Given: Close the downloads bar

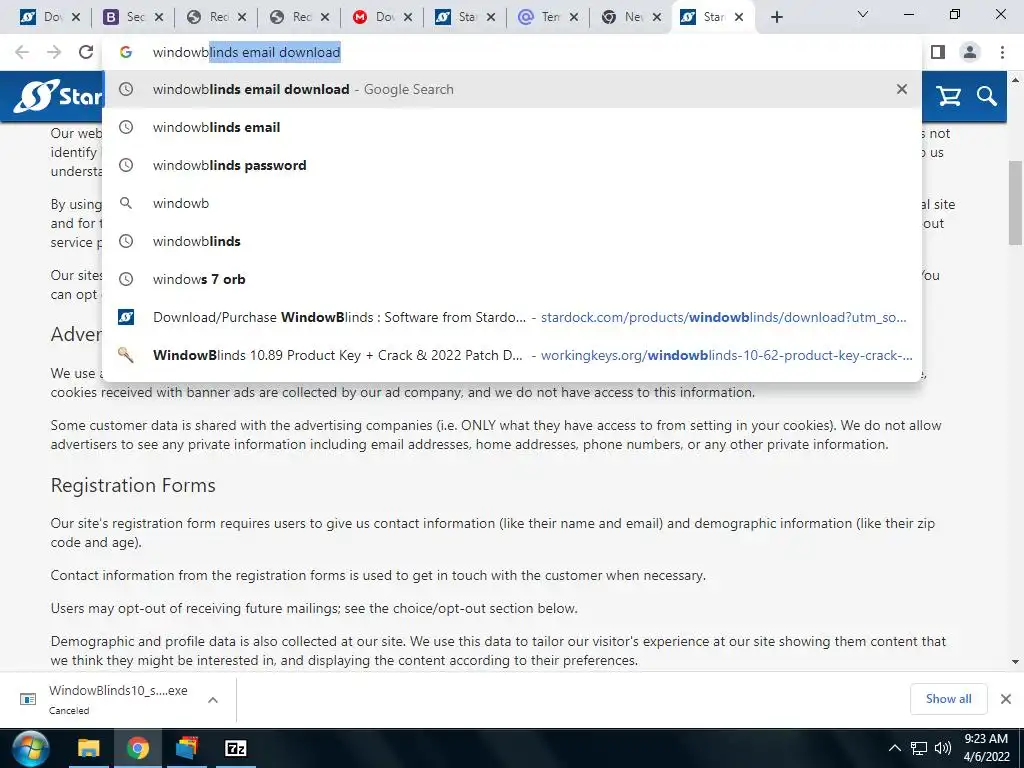Looking at the screenshot, I should pyautogui.click(x=1006, y=699).
